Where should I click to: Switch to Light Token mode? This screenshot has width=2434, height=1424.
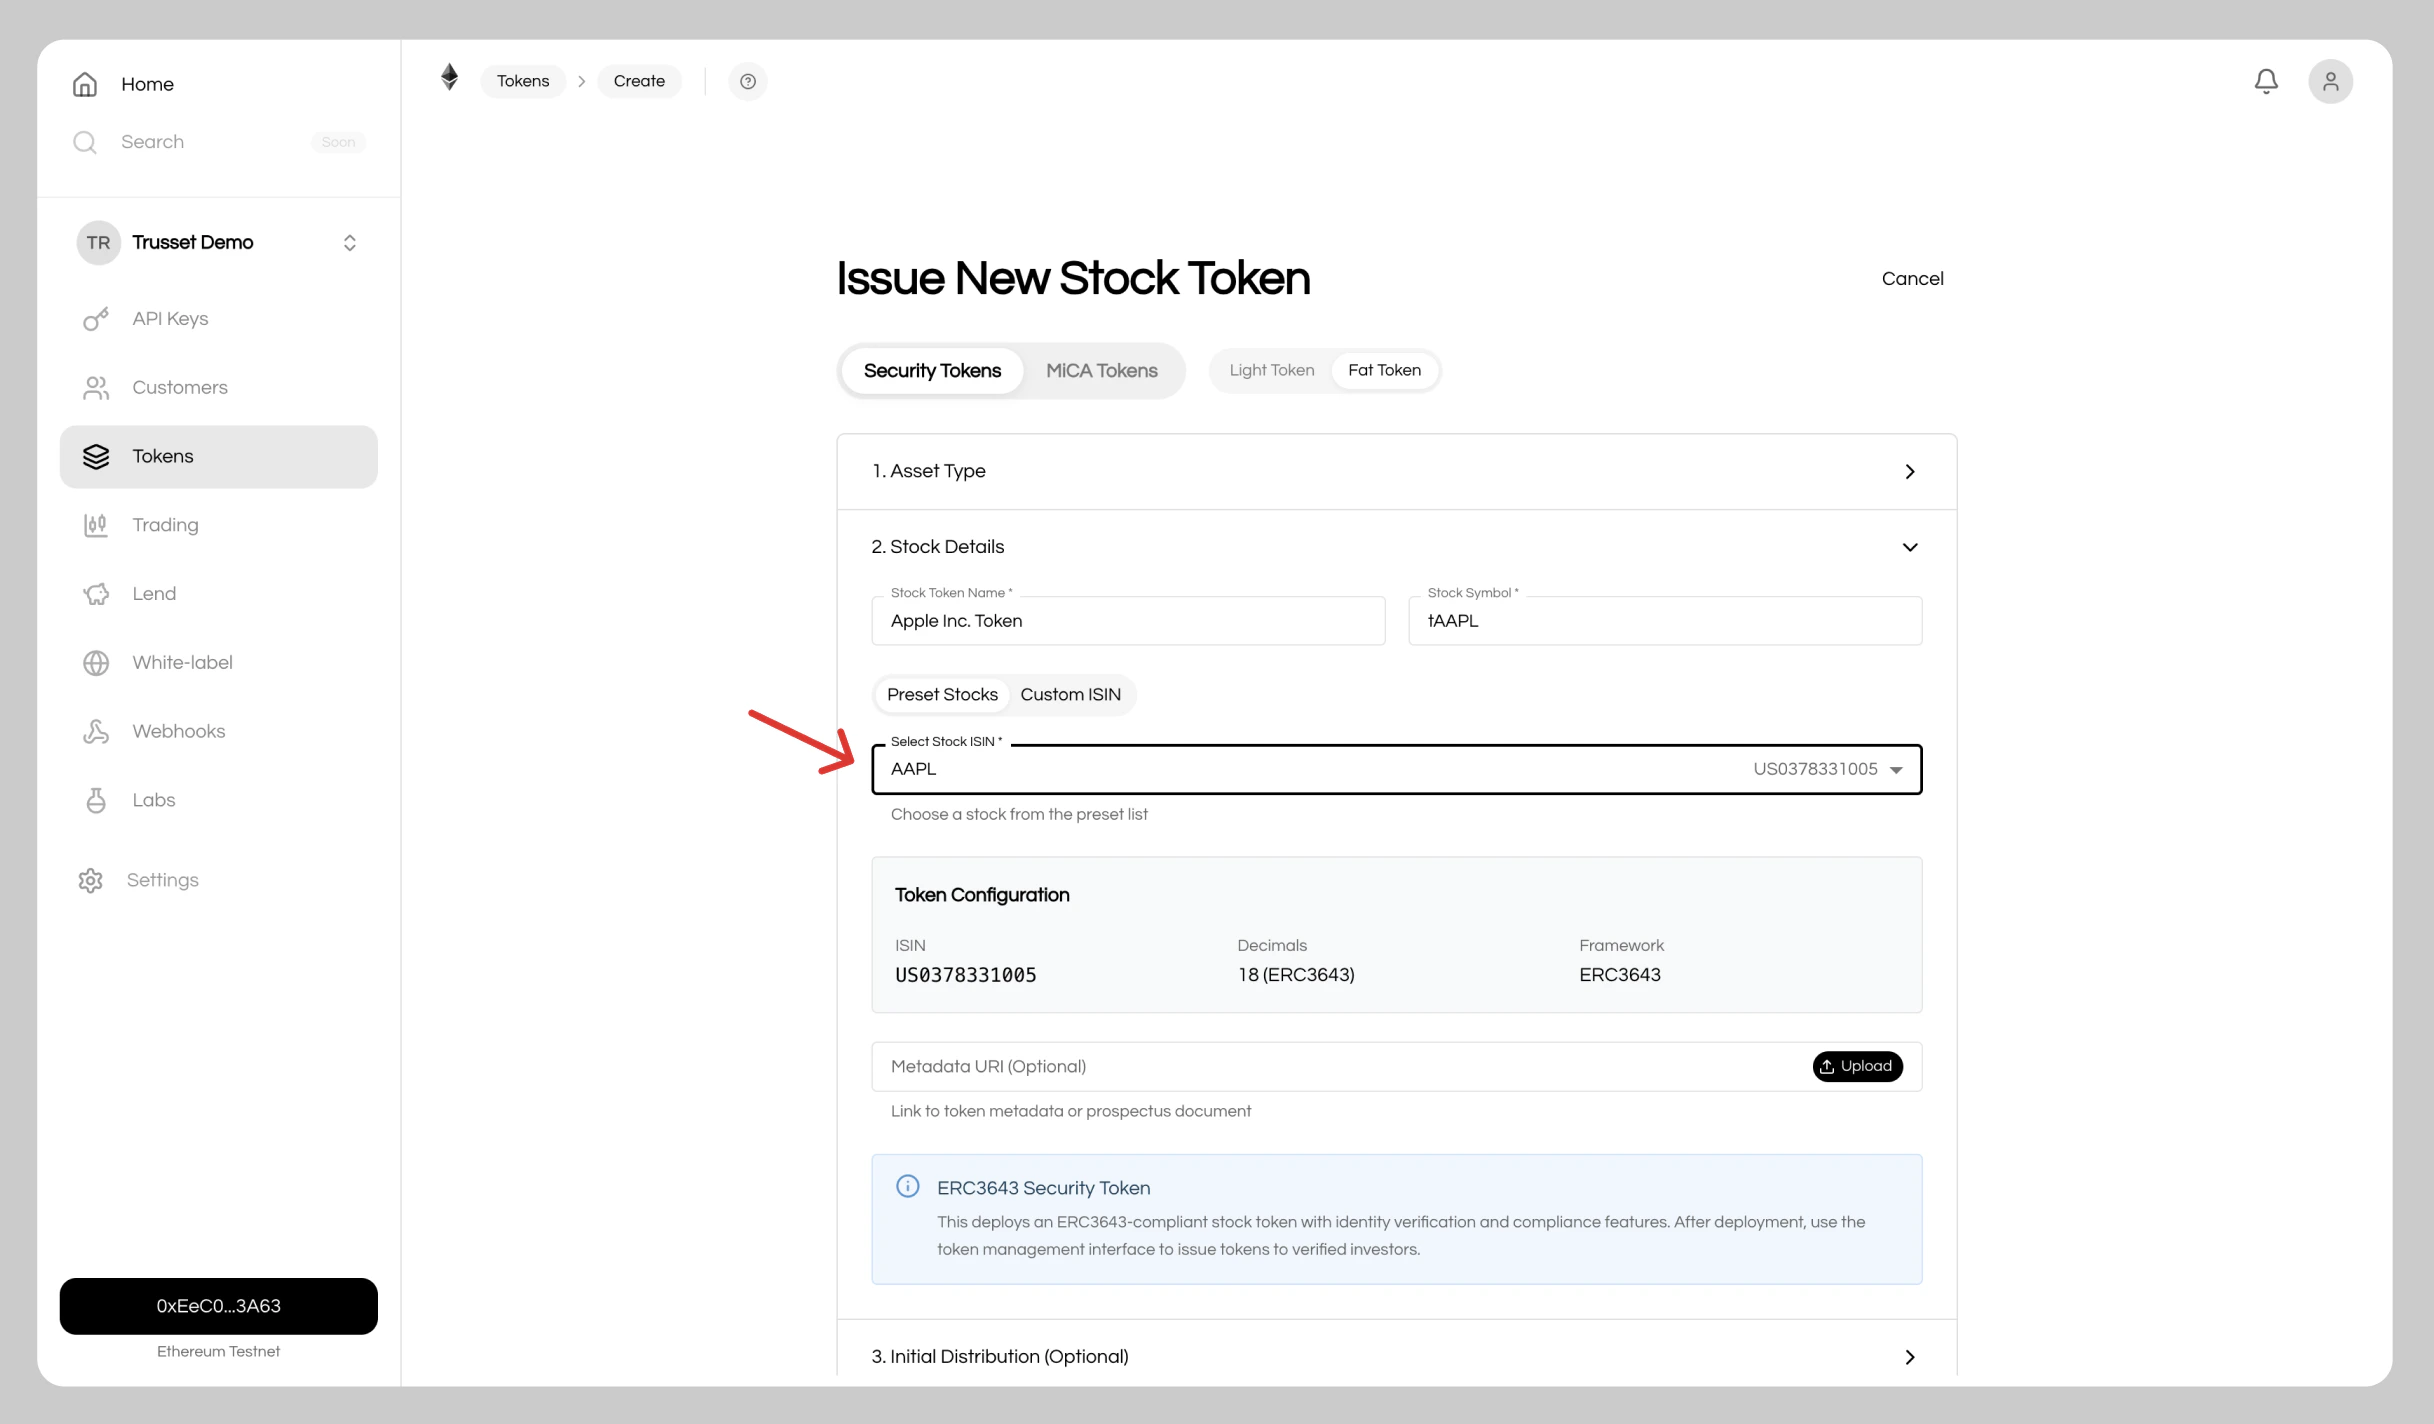click(1271, 370)
